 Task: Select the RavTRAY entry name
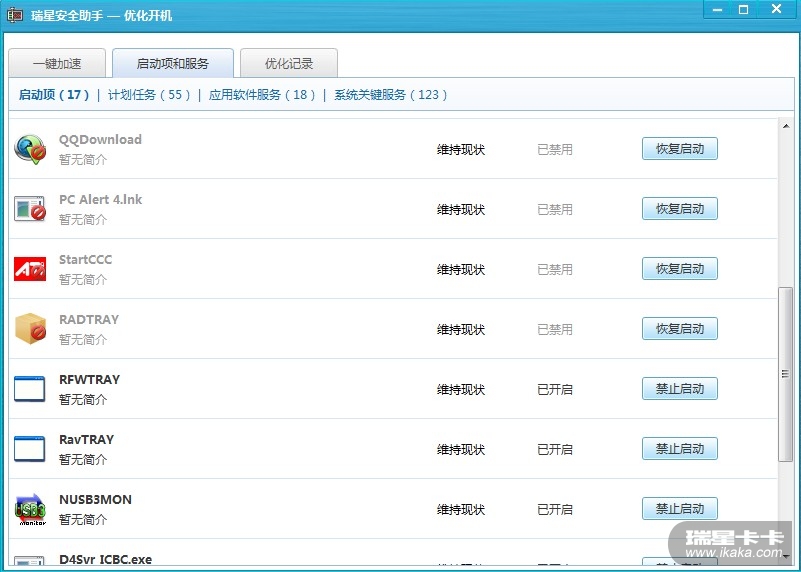click(x=86, y=439)
